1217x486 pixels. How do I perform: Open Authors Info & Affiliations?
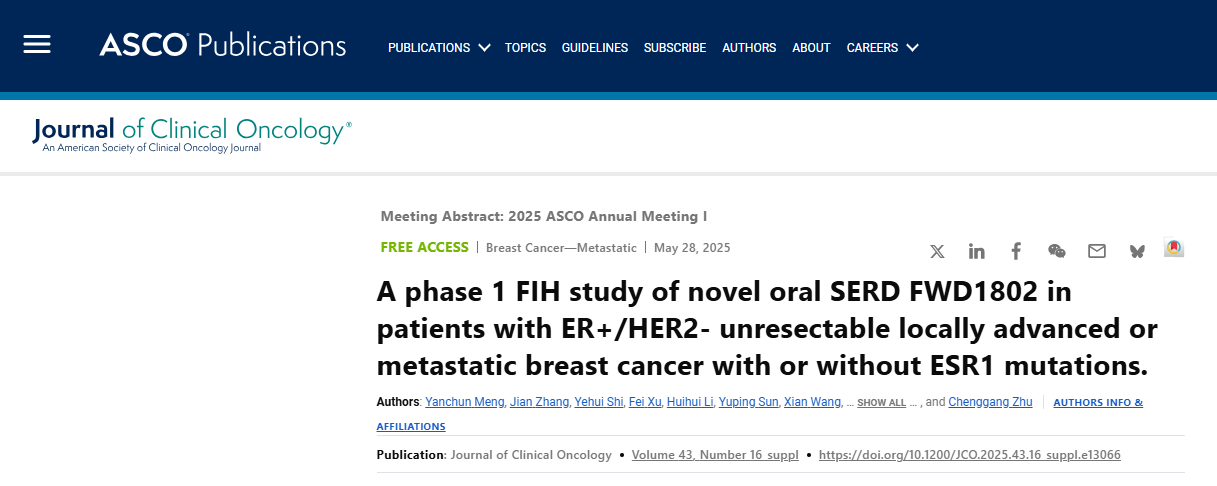[1097, 403]
